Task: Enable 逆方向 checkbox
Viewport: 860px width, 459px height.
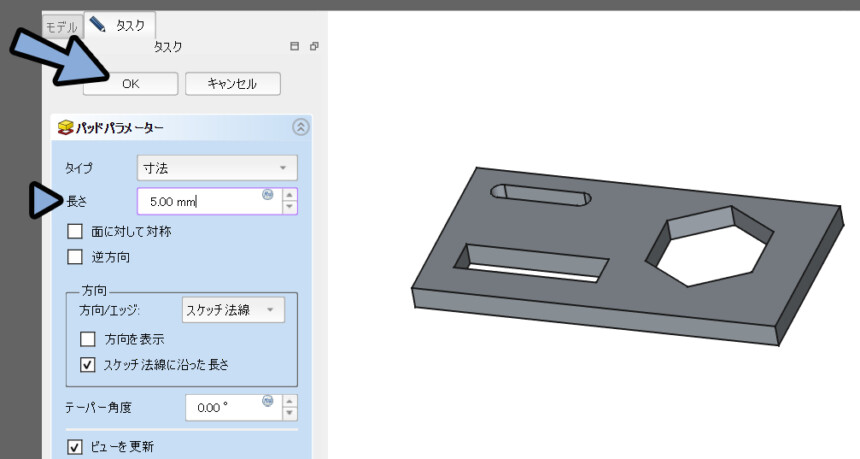Action: click(75, 257)
